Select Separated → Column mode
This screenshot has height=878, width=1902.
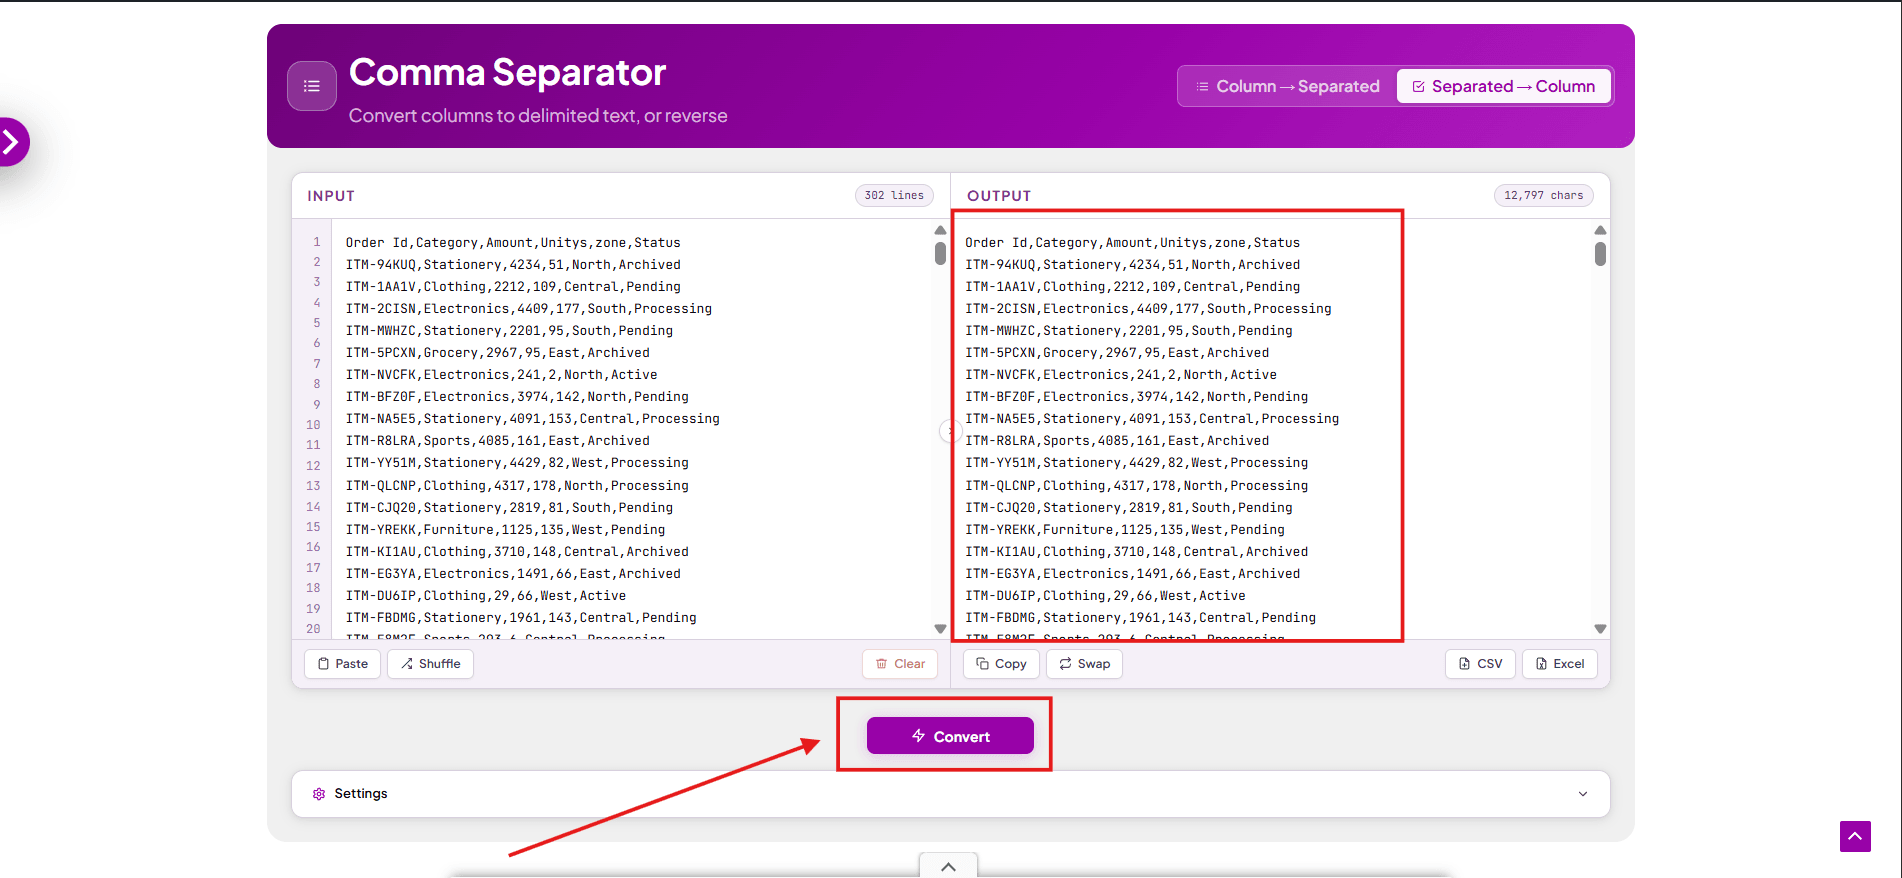[x=1503, y=87]
